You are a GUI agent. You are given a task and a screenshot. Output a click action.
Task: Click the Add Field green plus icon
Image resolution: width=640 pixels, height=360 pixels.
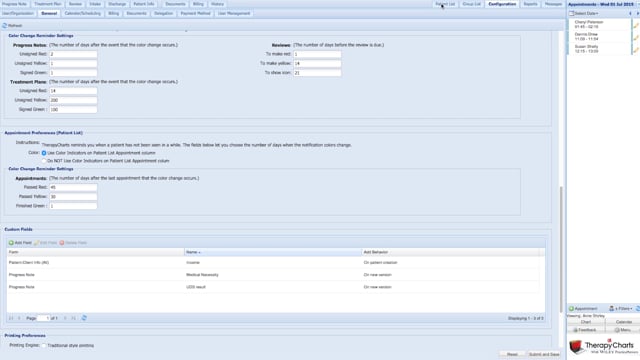(11, 243)
